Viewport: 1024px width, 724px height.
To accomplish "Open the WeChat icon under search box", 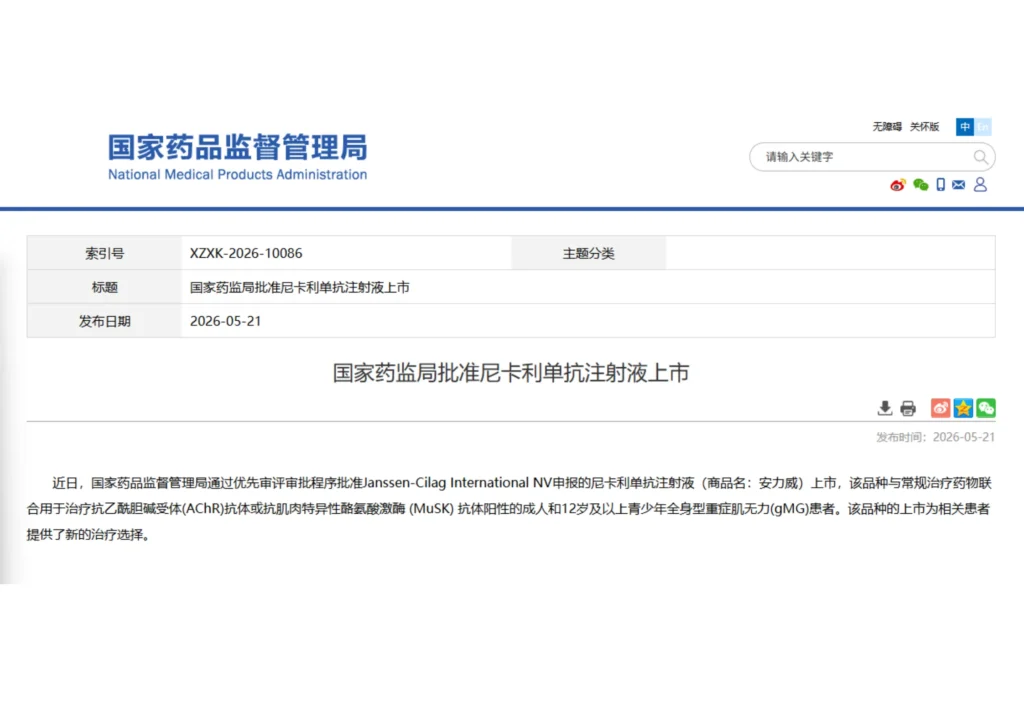I will [921, 185].
